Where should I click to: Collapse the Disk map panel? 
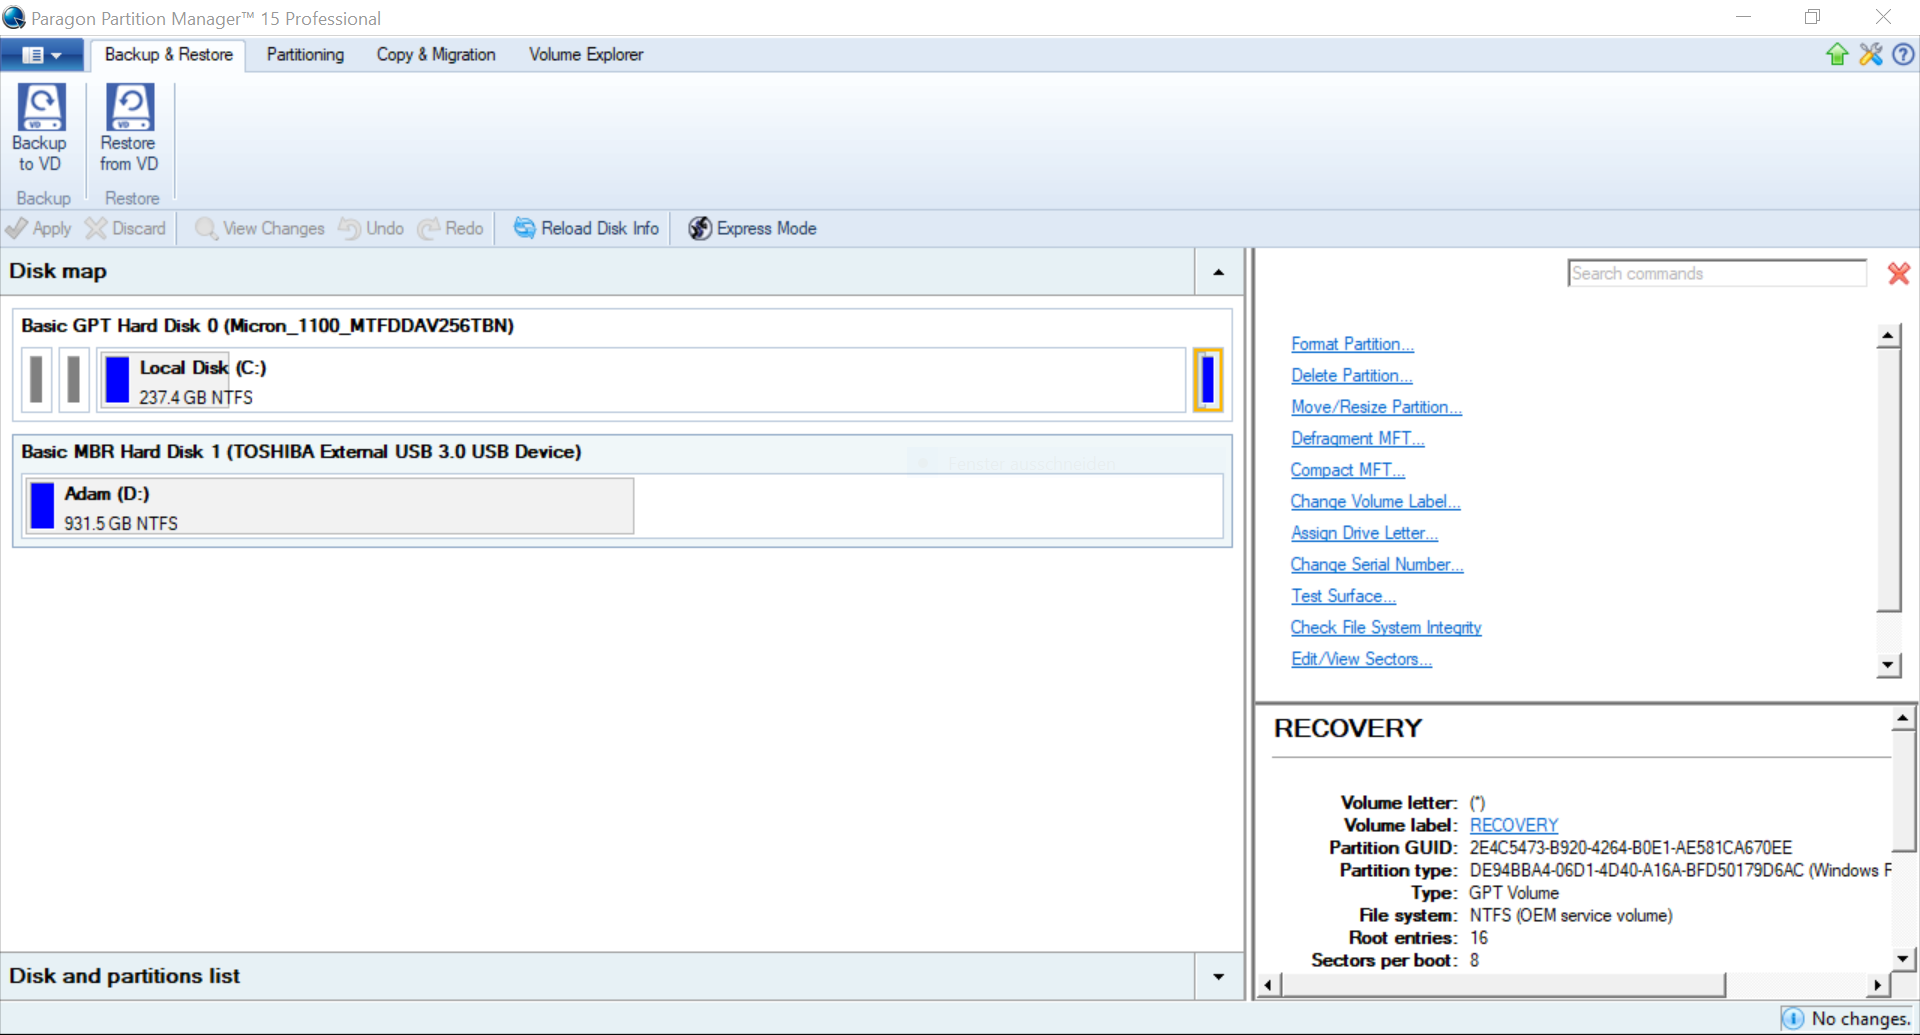click(1218, 272)
